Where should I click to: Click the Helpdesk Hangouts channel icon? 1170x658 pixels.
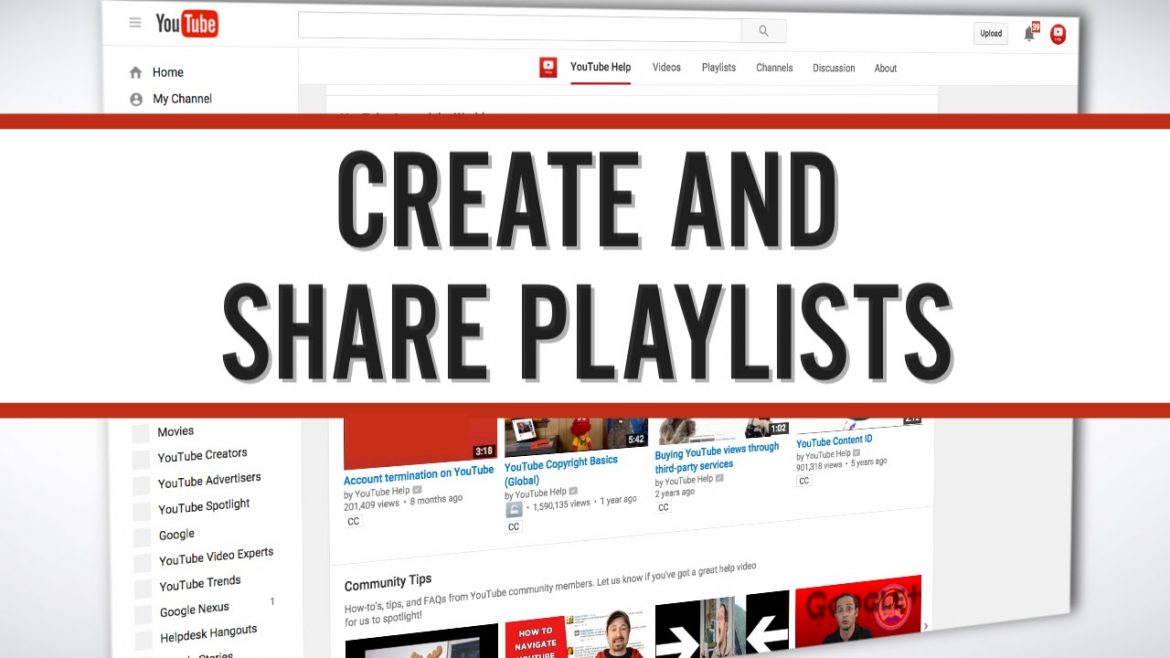coord(144,640)
